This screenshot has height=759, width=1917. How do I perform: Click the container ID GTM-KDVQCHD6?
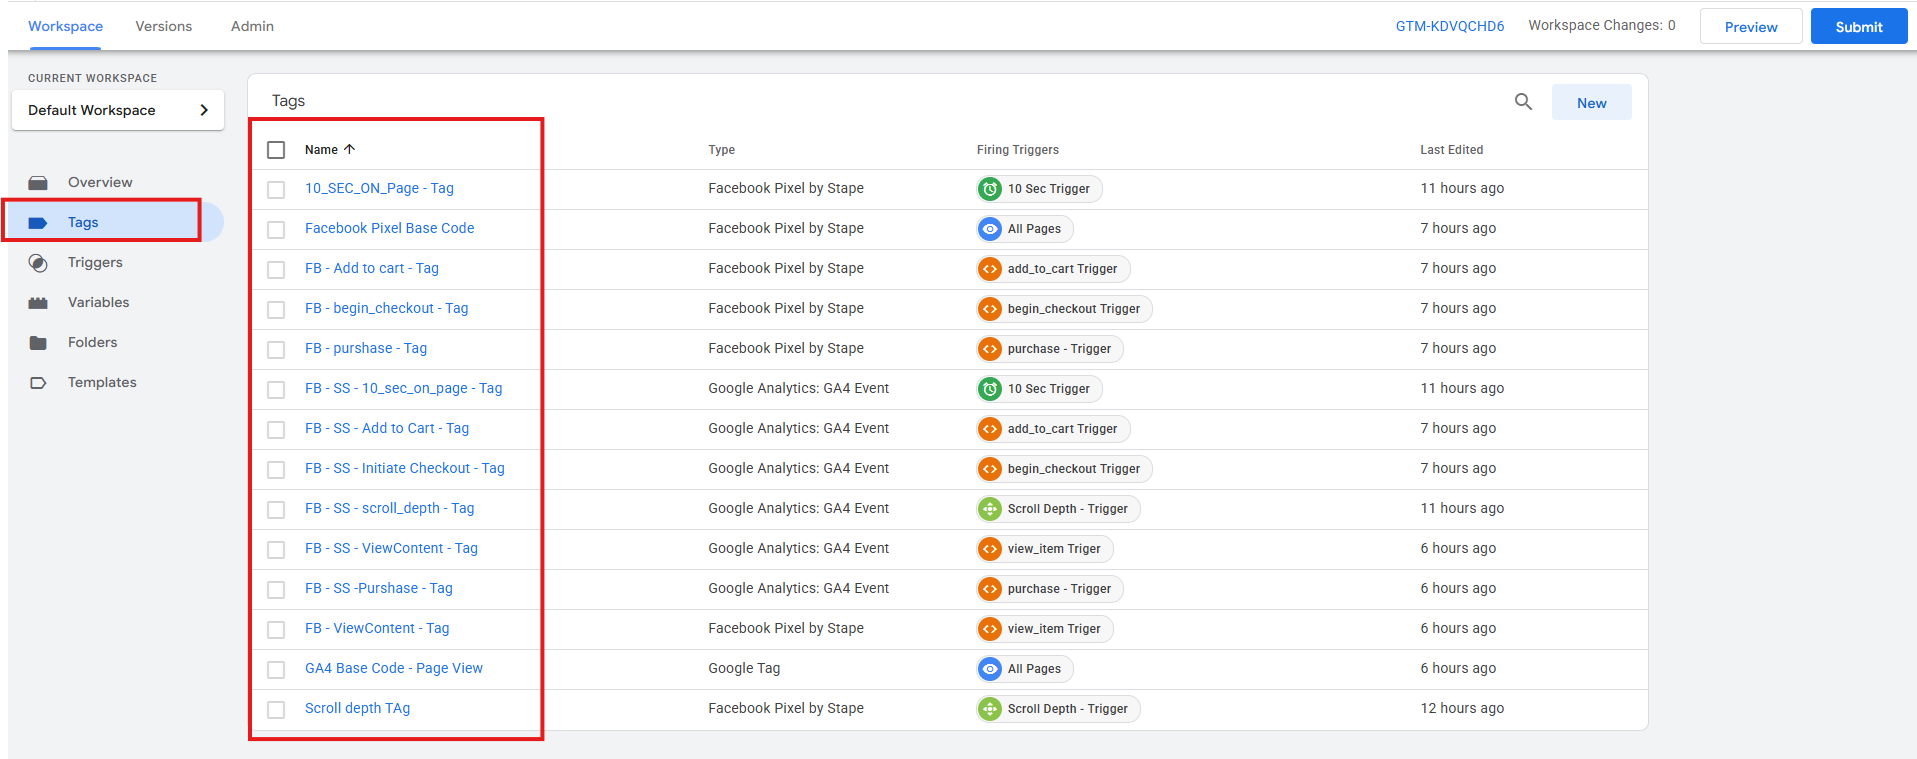pyautogui.click(x=1449, y=26)
